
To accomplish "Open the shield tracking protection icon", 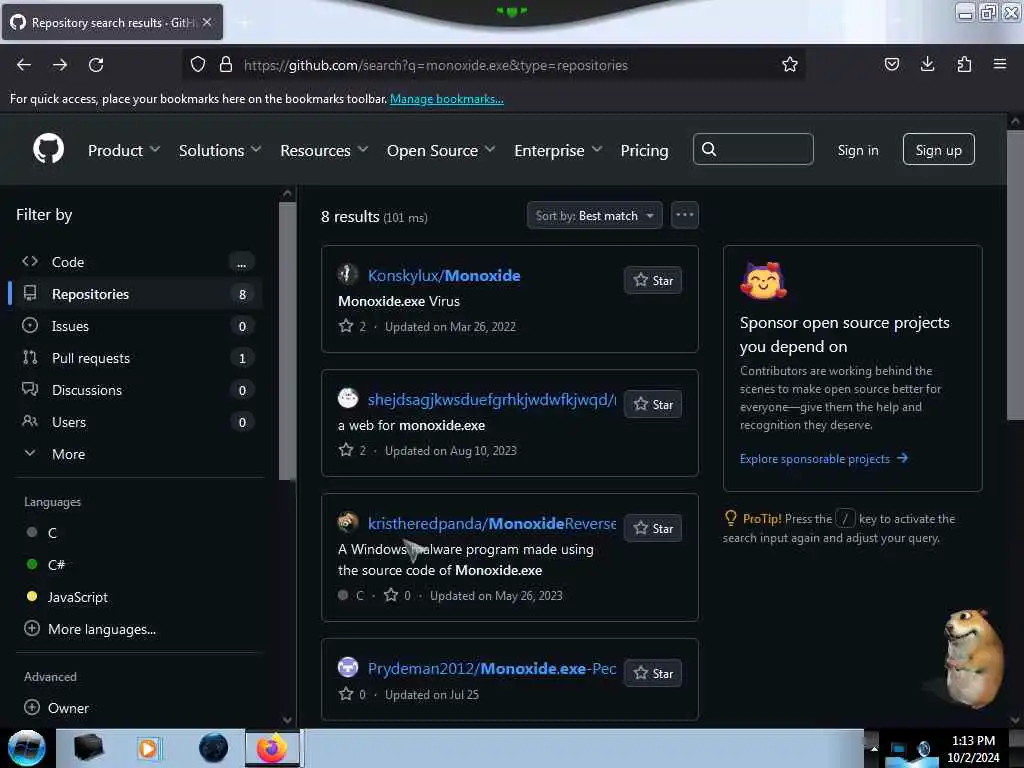I will [x=198, y=64].
